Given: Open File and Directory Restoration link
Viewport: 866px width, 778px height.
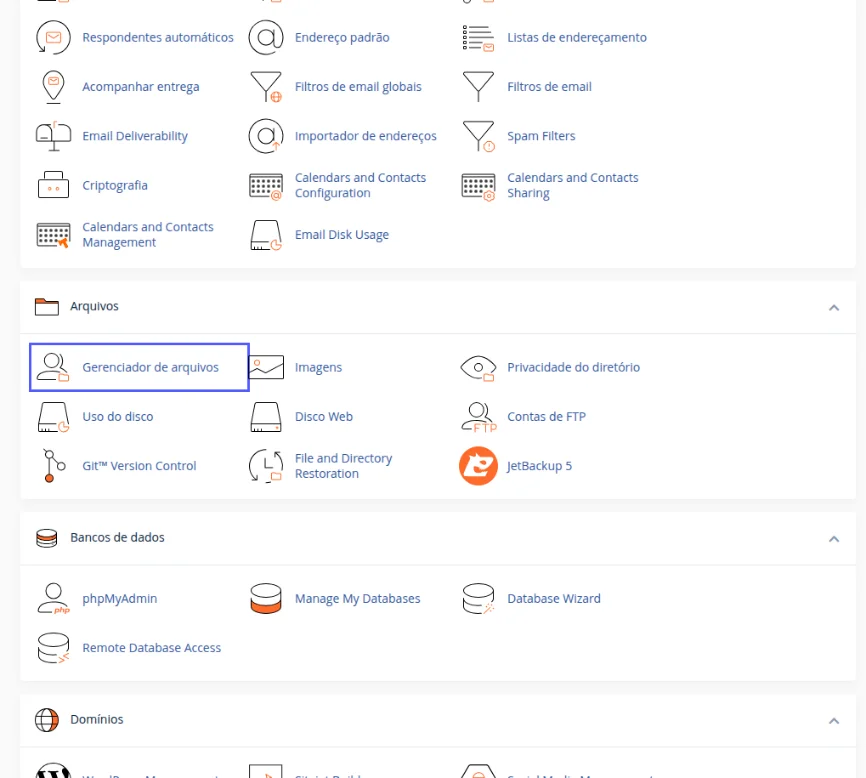Looking at the screenshot, I should pyautogui.click(x=343, y=466).
